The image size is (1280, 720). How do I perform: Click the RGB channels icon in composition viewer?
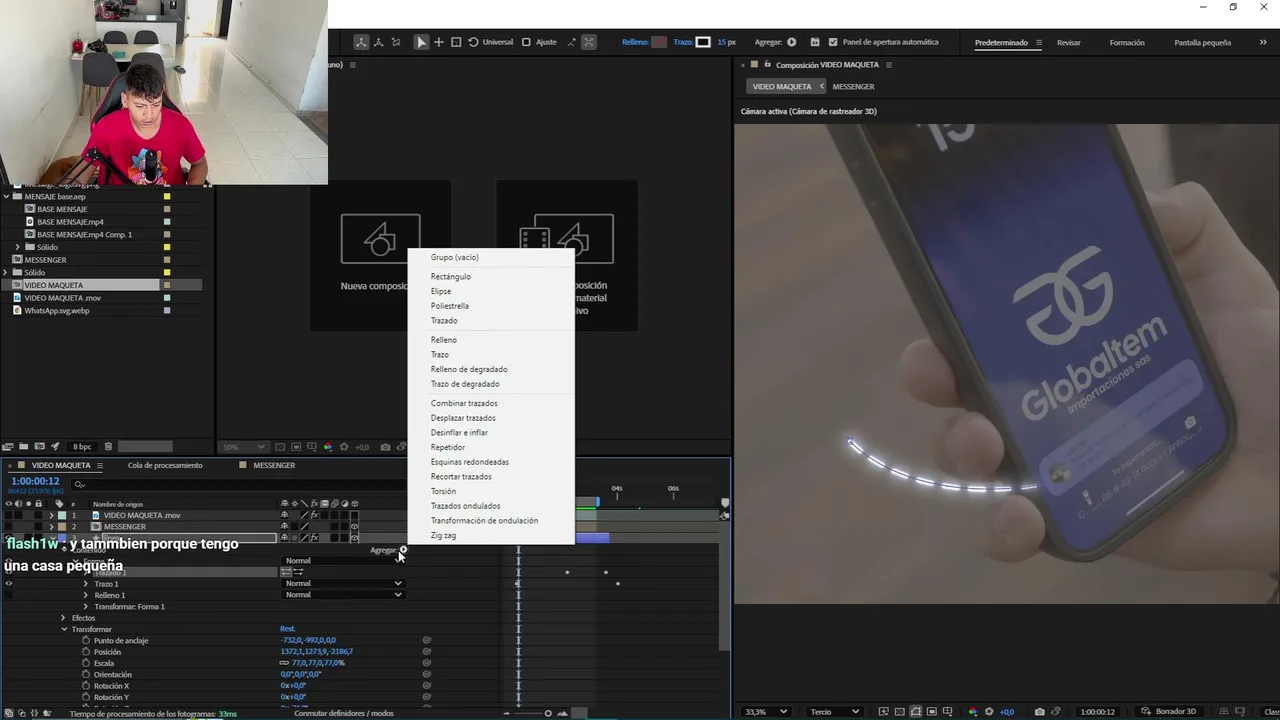[973, 712]
